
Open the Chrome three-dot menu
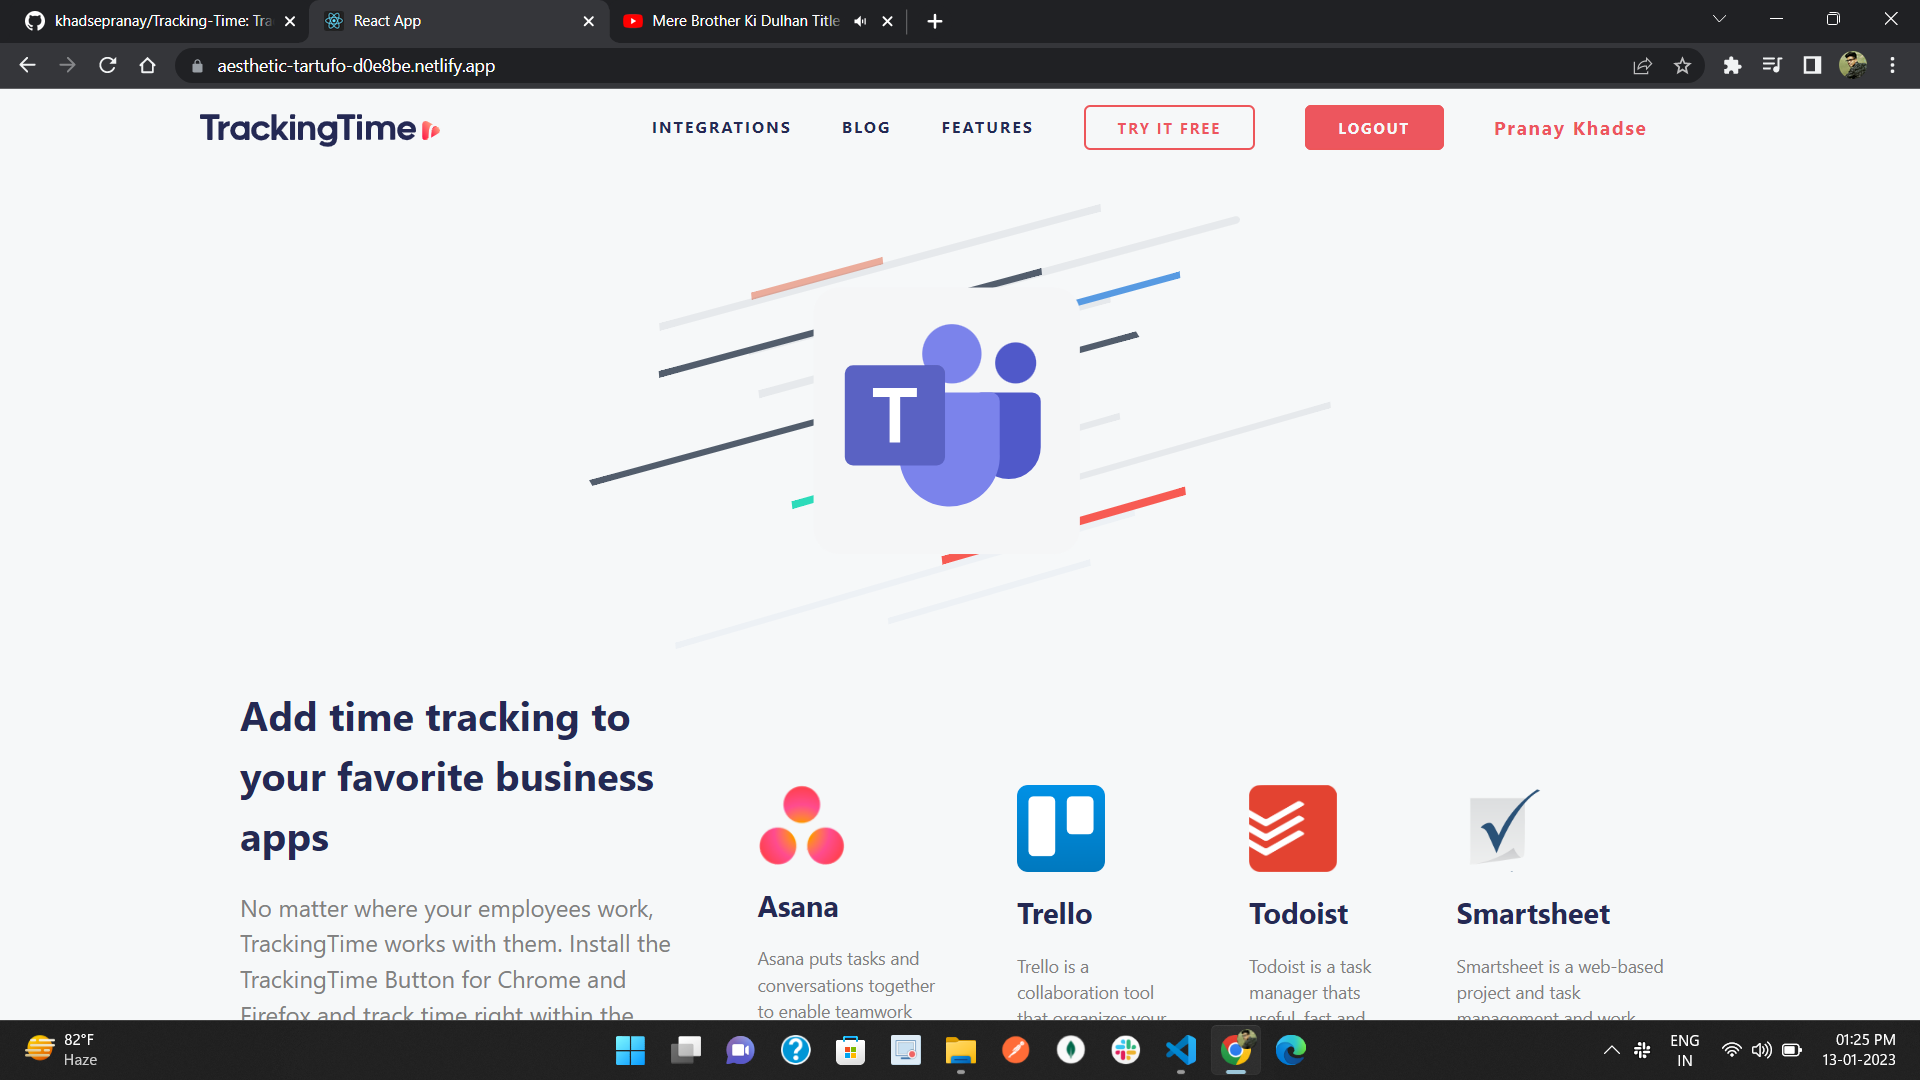[1892, 66]
